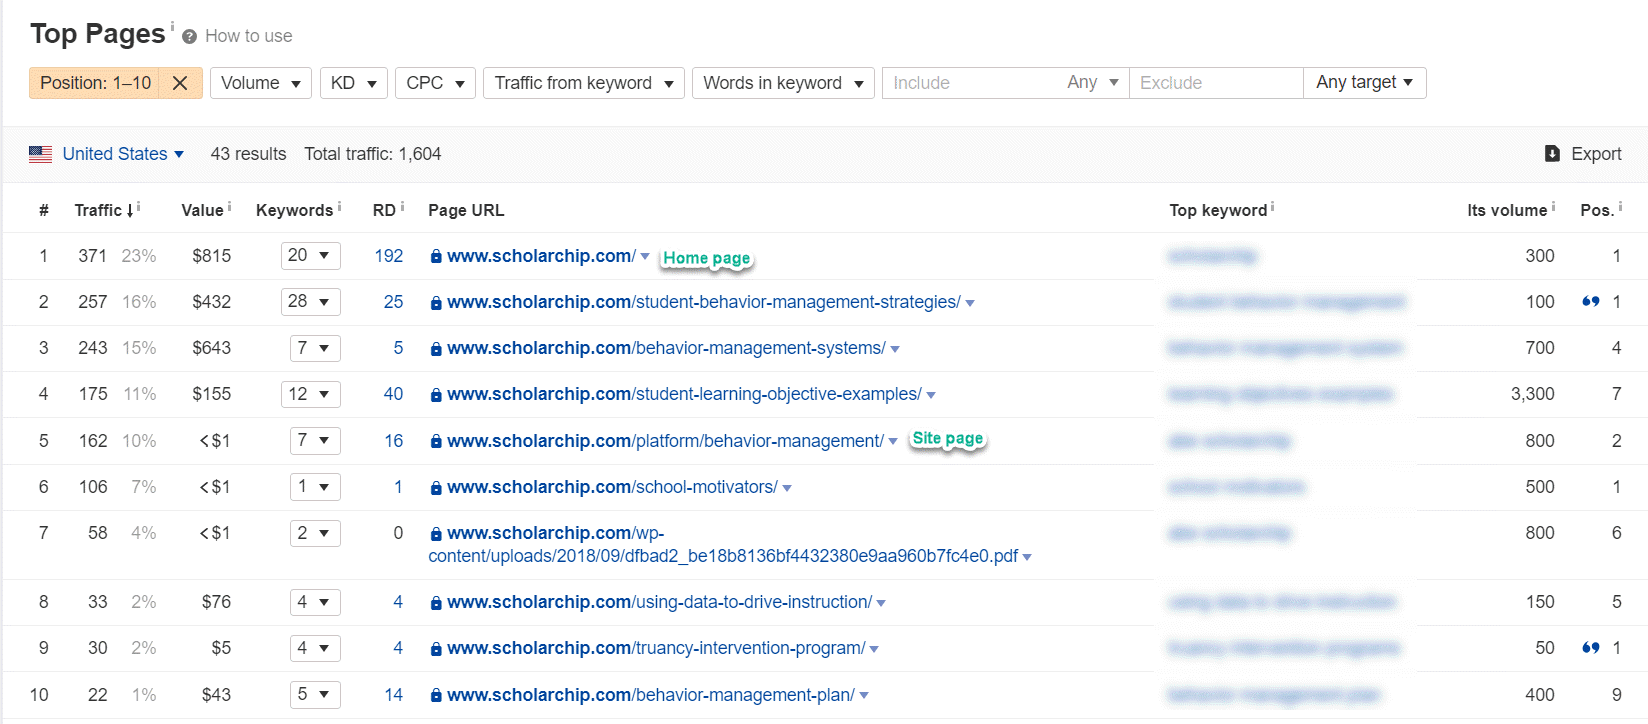The width and height of the screenshot is (1648, 724).
Task: Open Traffic from keyword dropdown
Action: click(584, 83)
